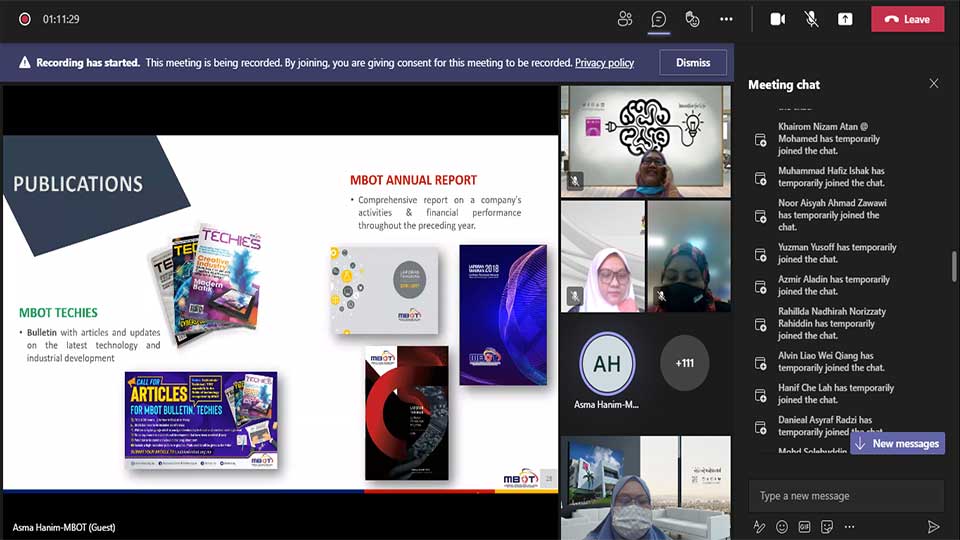Toggle the camera on or off

coord(778,19)
